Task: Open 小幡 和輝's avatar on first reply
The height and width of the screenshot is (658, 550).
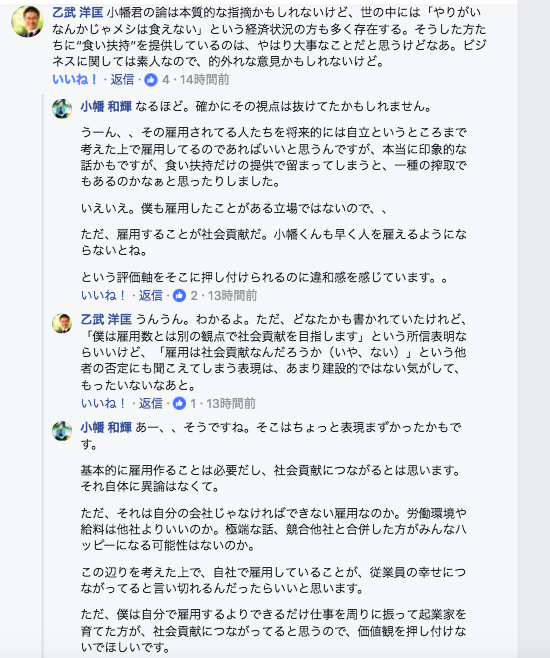Action: [62, 109]
